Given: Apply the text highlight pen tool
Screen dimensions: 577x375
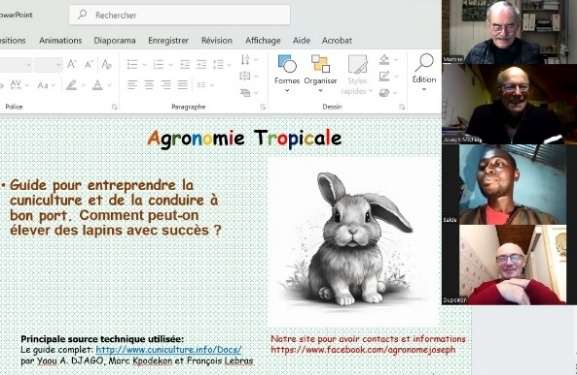Looking at the screenshot, I should (x=71, y=85).
